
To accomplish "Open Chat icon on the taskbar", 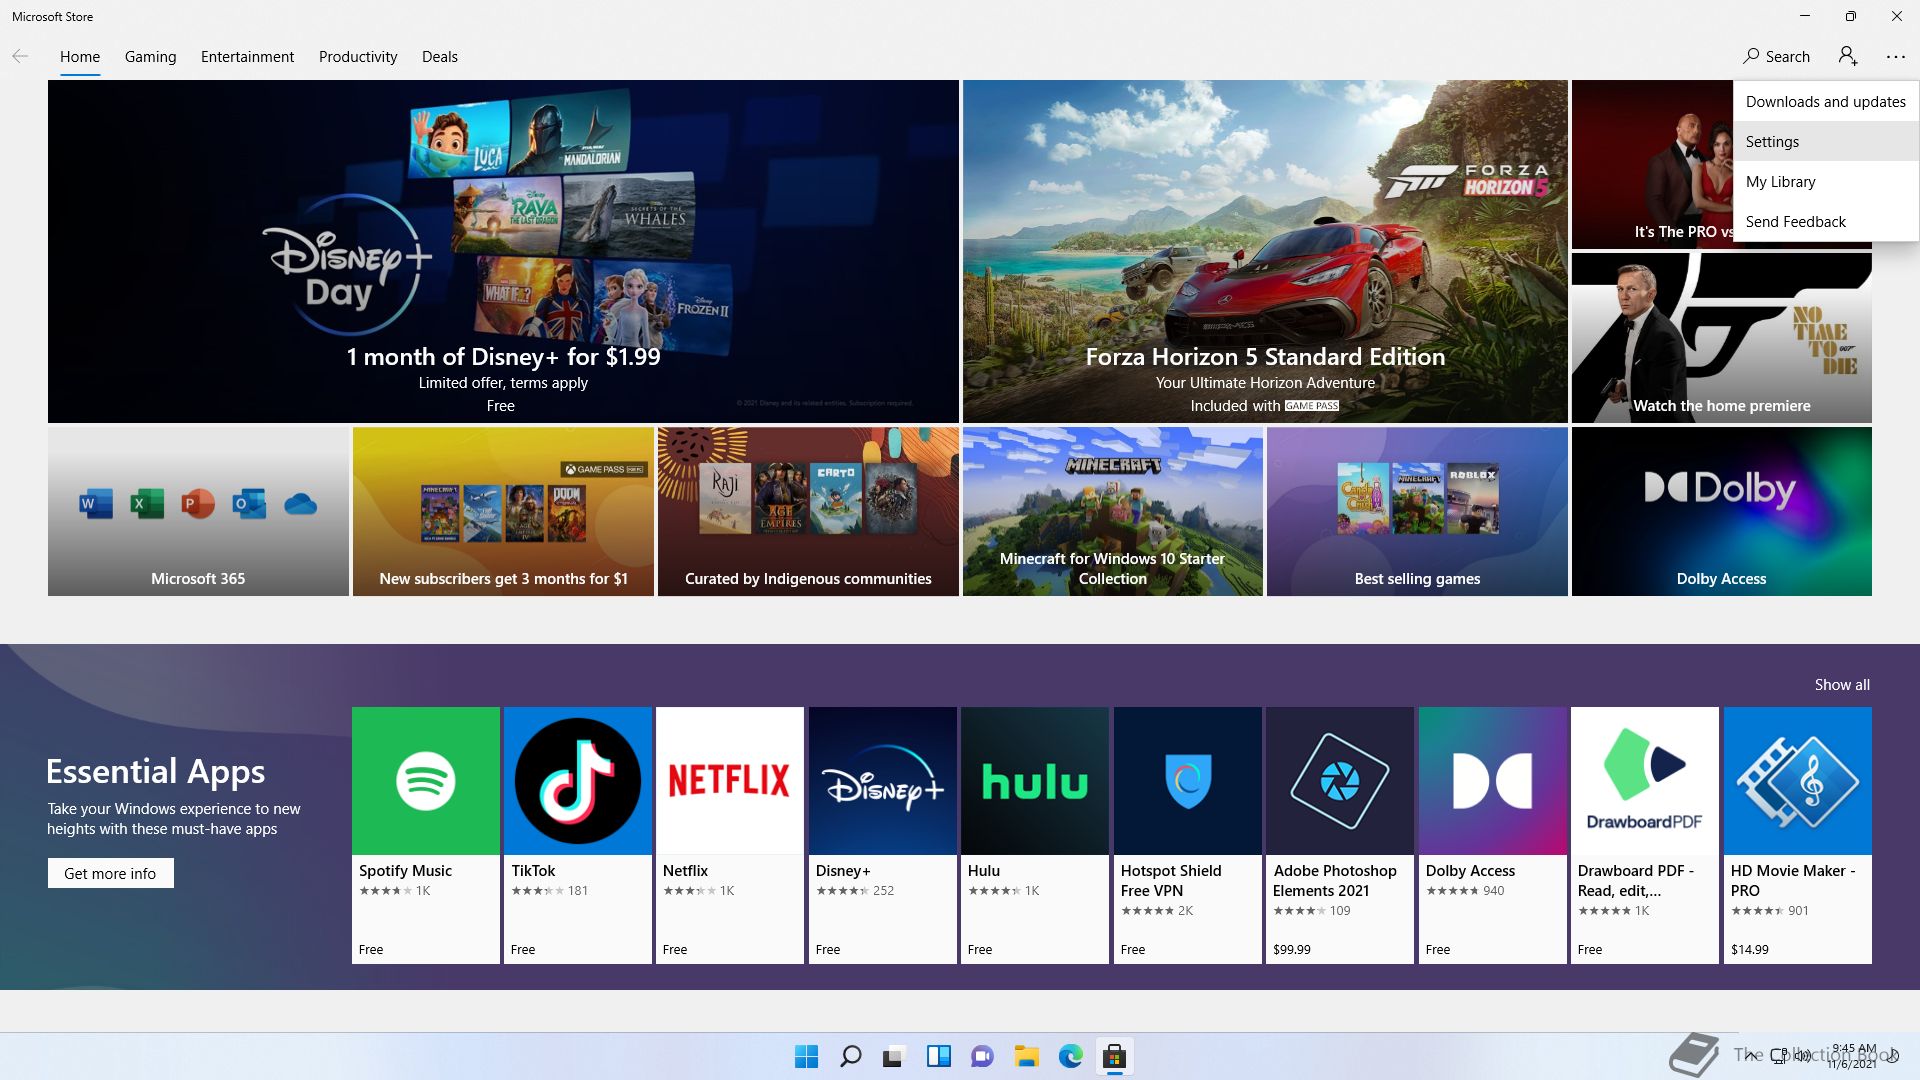I will 982,1056.
